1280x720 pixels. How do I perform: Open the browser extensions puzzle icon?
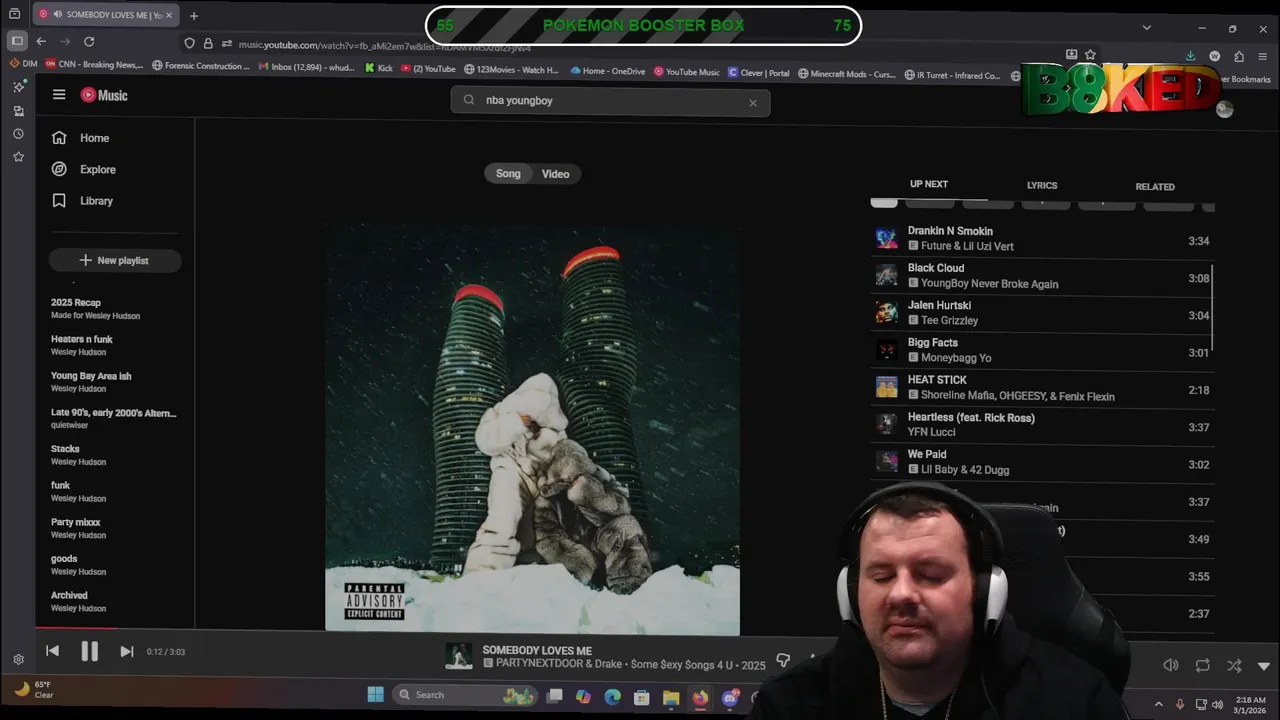coord(1239,56)
